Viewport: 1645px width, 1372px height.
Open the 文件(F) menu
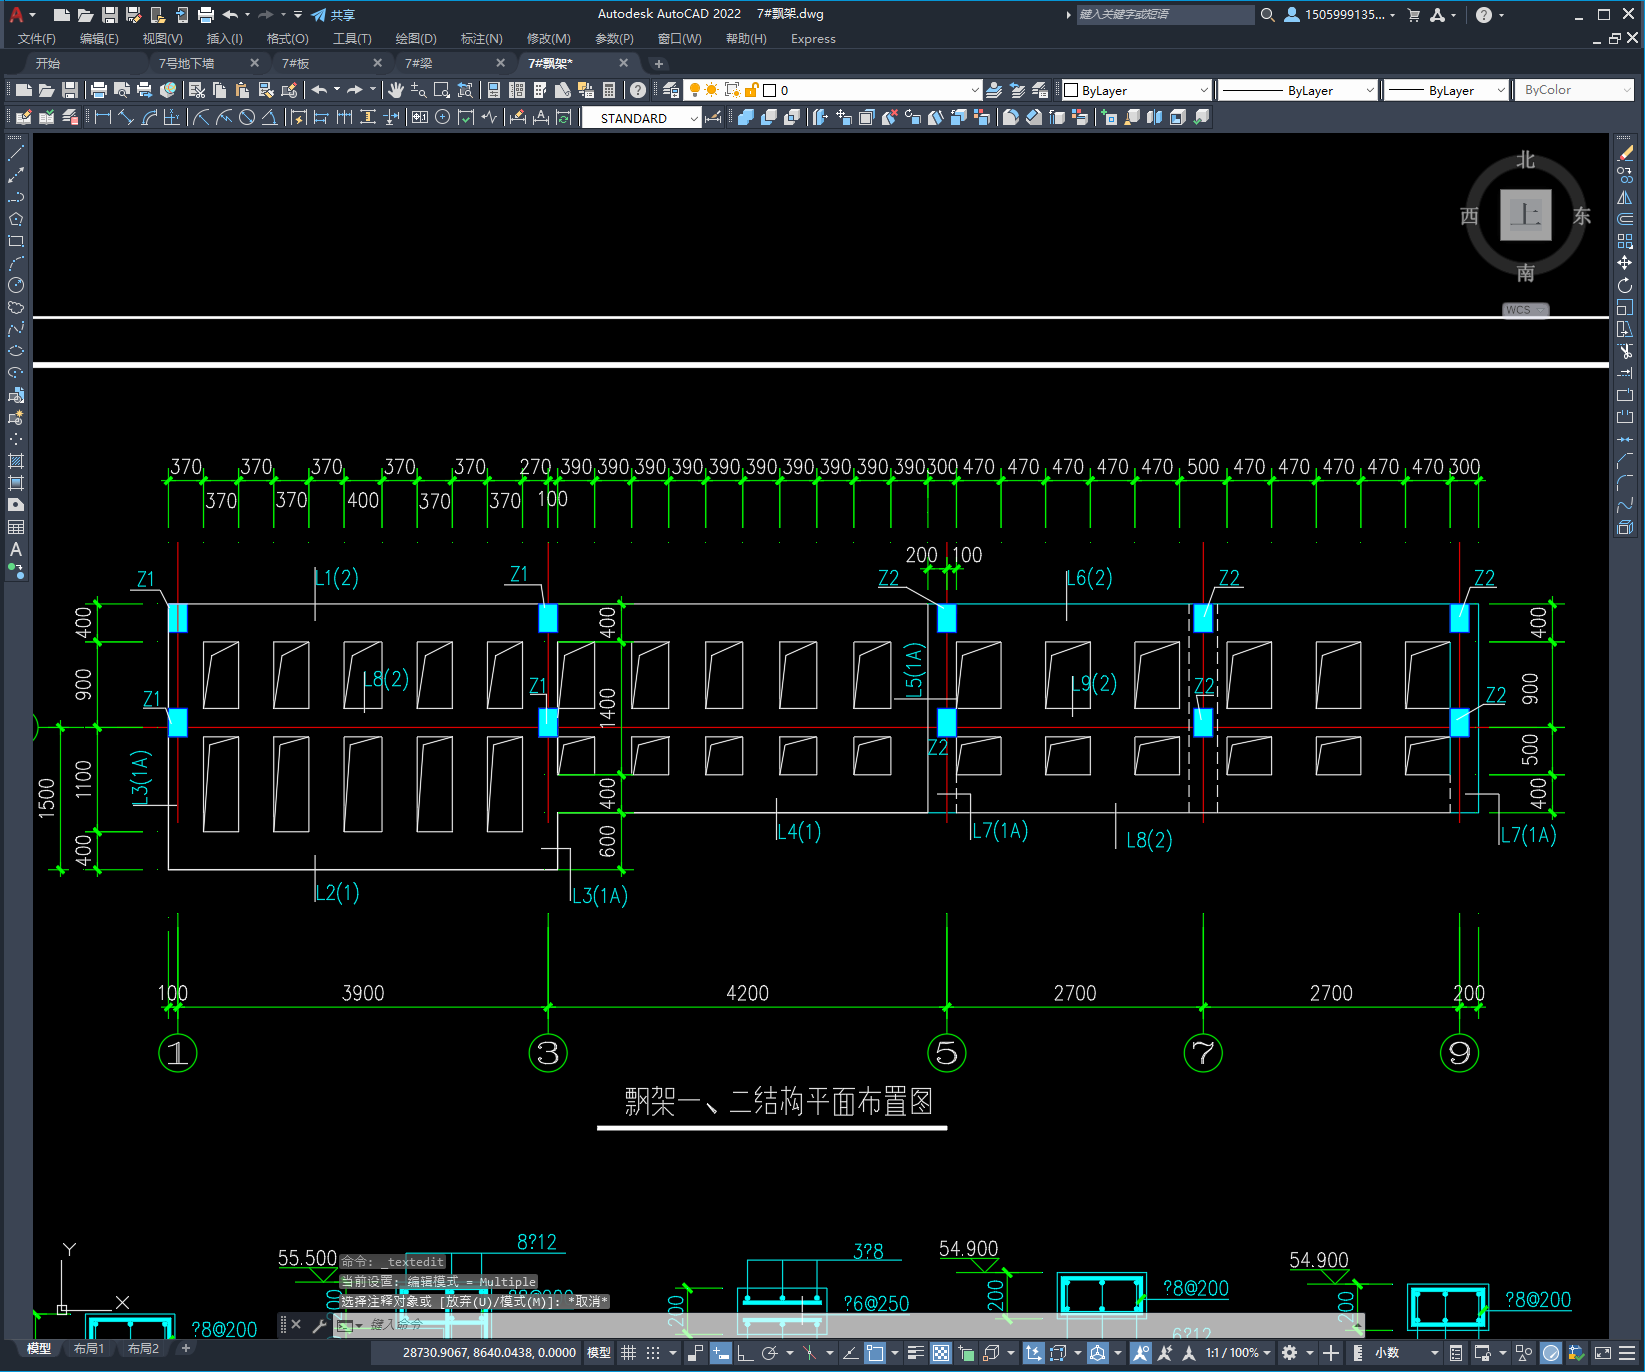point(37,39)
